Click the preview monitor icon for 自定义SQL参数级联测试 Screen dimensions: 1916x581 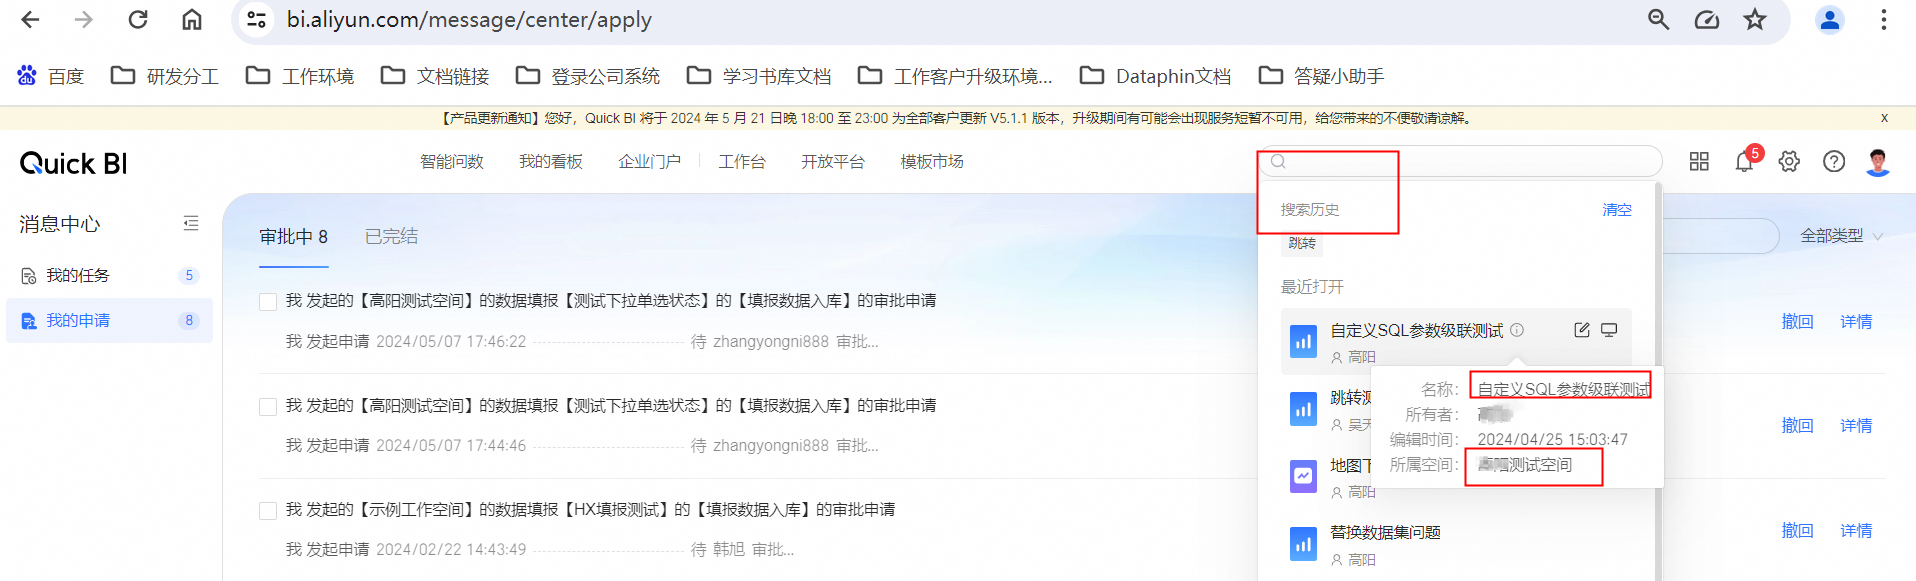1609,330
